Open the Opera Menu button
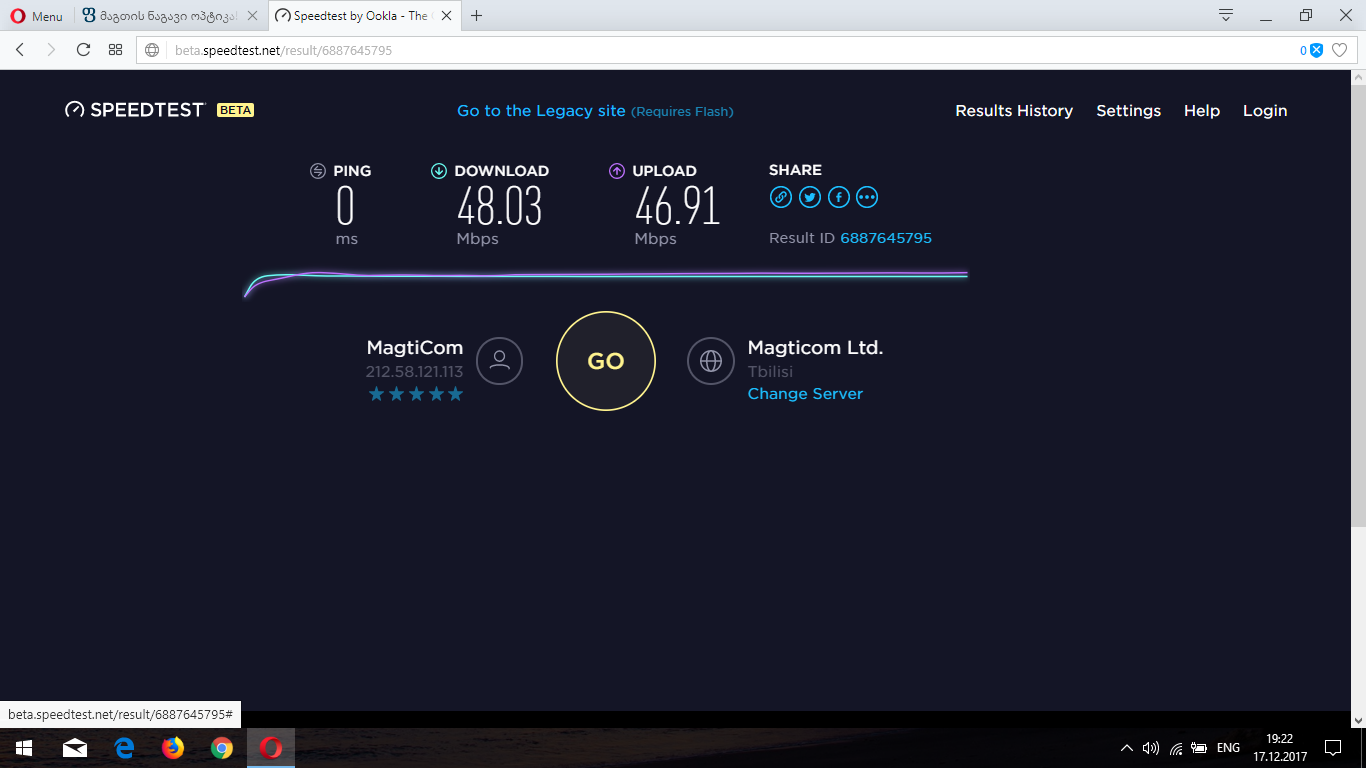Viewport: 1366px width, 768px height. (x=37, y=16)
